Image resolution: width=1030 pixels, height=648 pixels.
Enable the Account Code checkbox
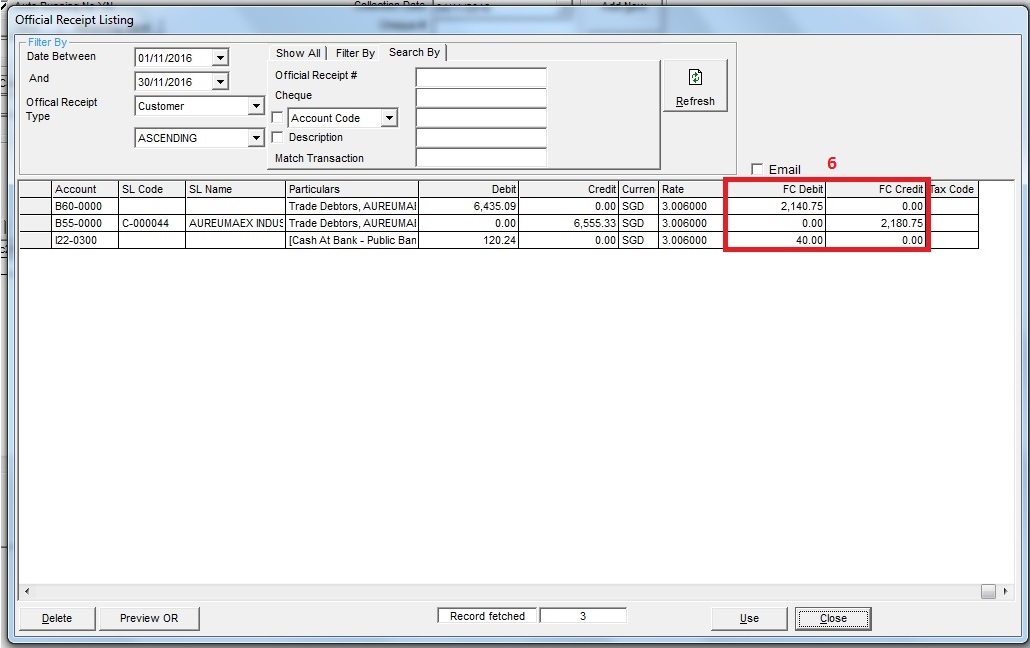pos(278,118)
